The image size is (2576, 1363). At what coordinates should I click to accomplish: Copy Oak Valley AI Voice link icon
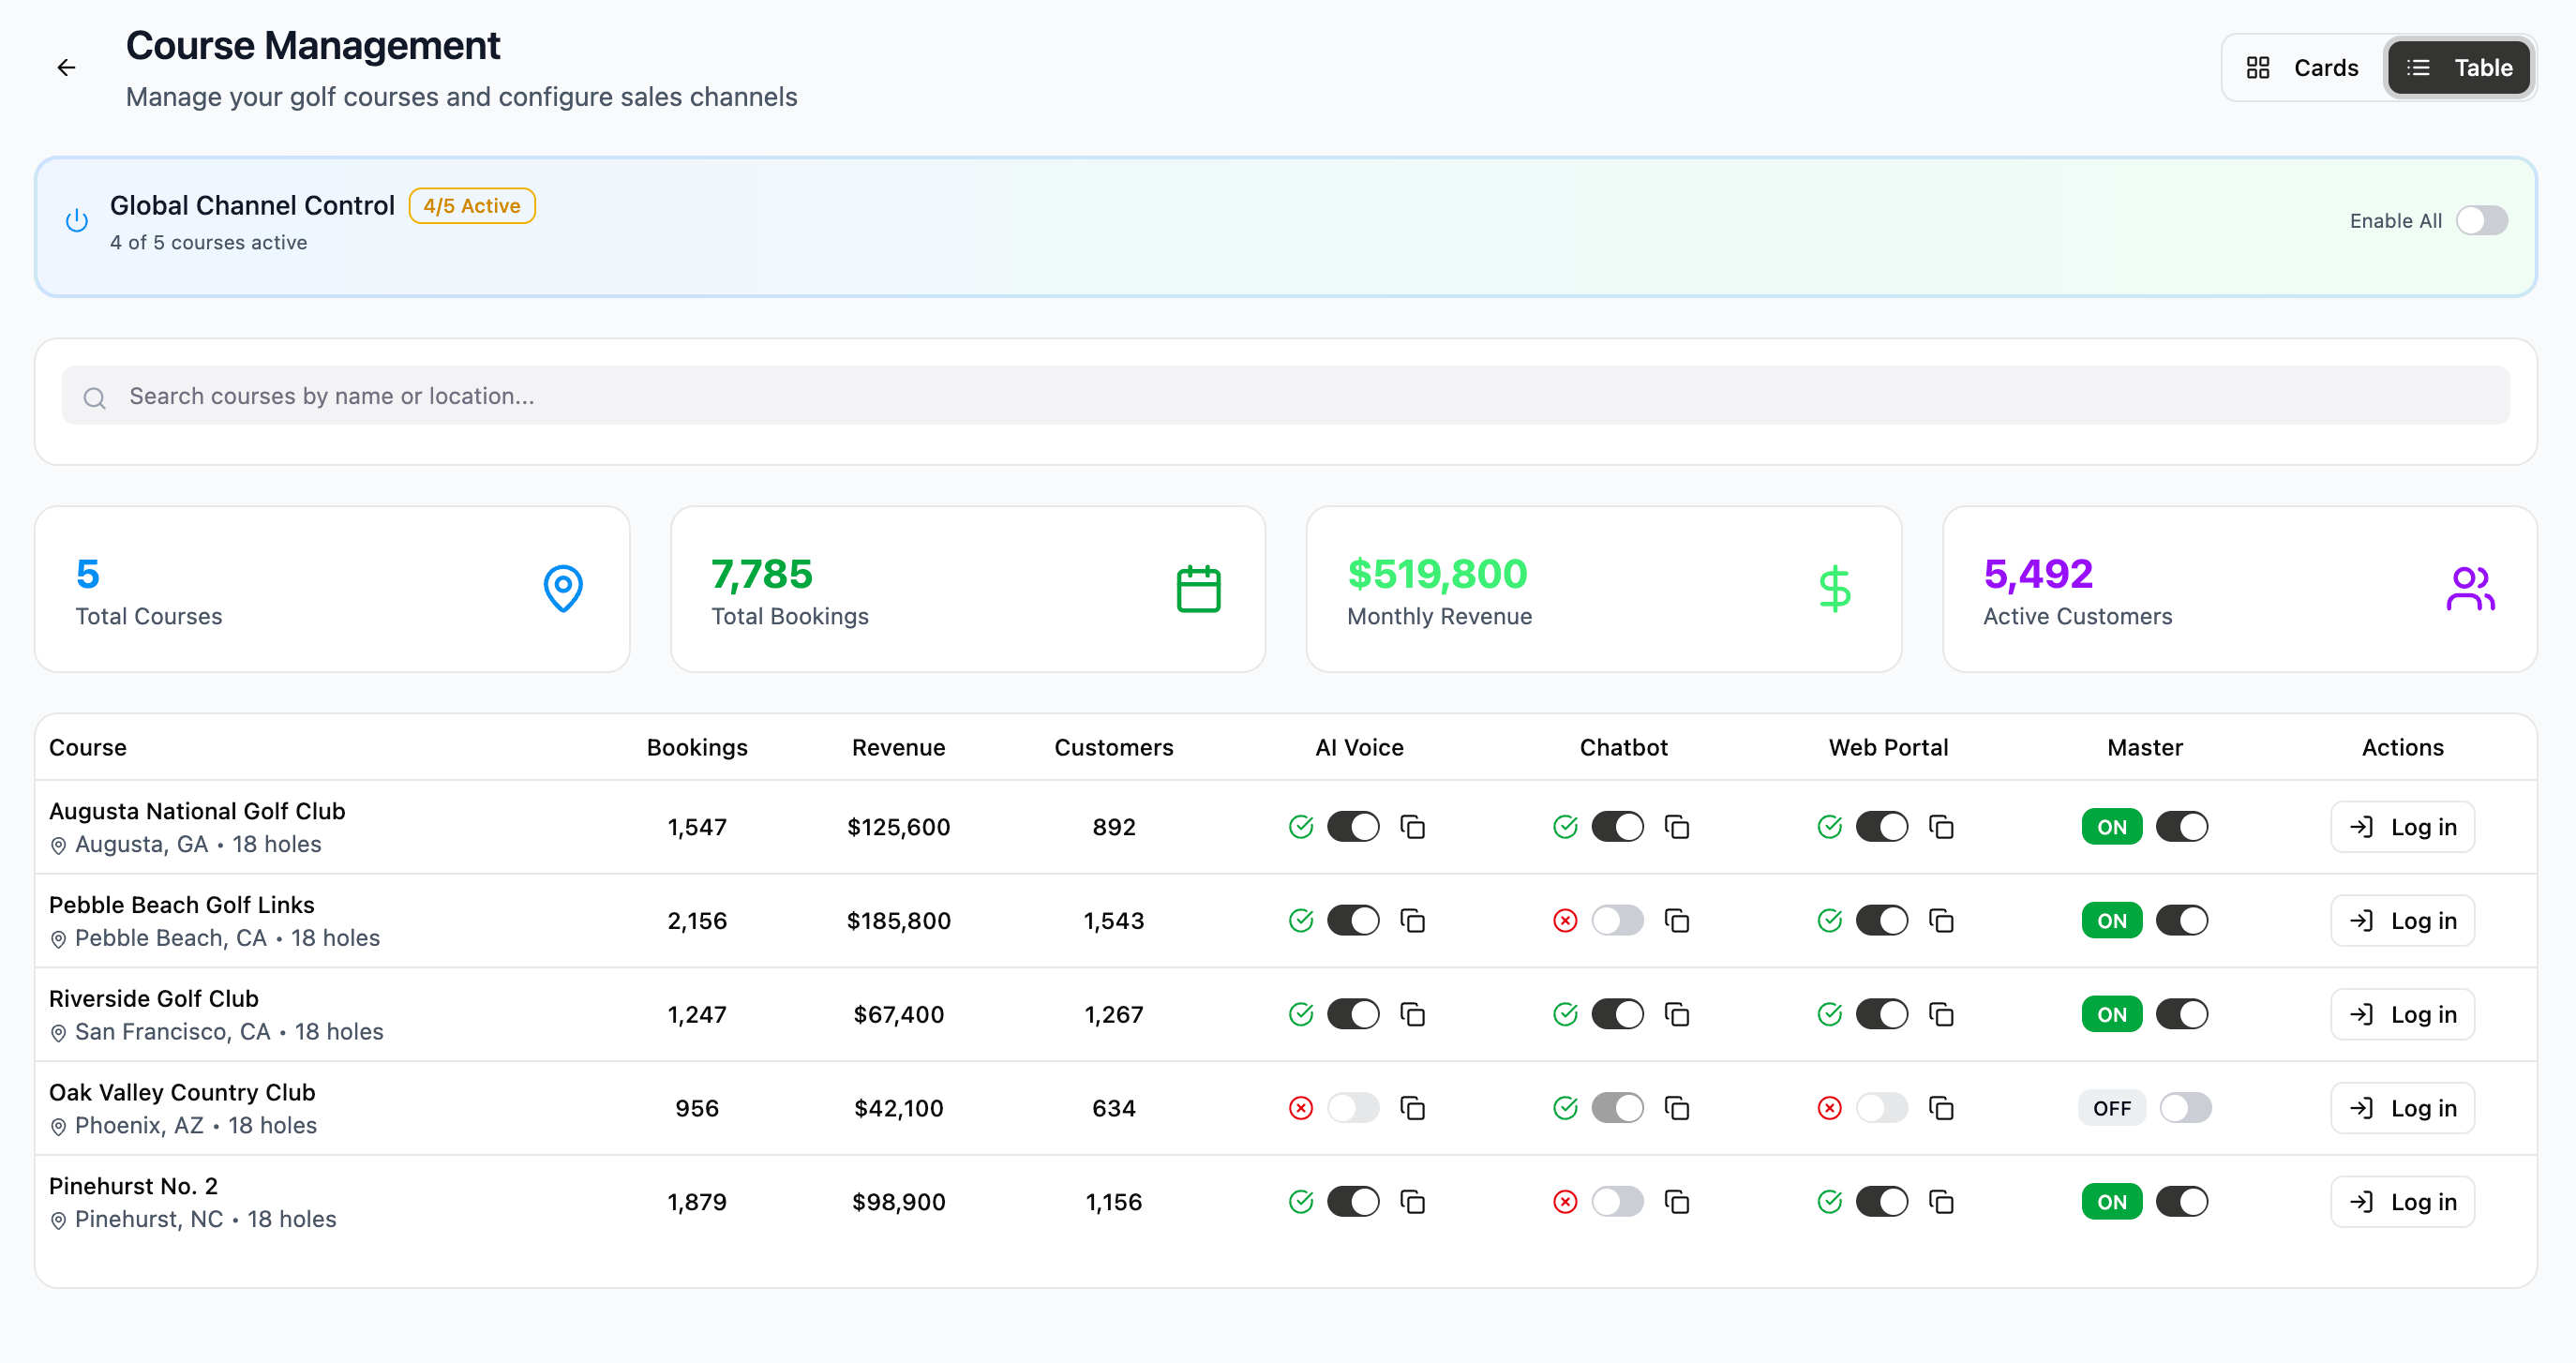(x=1412, y=1108)
